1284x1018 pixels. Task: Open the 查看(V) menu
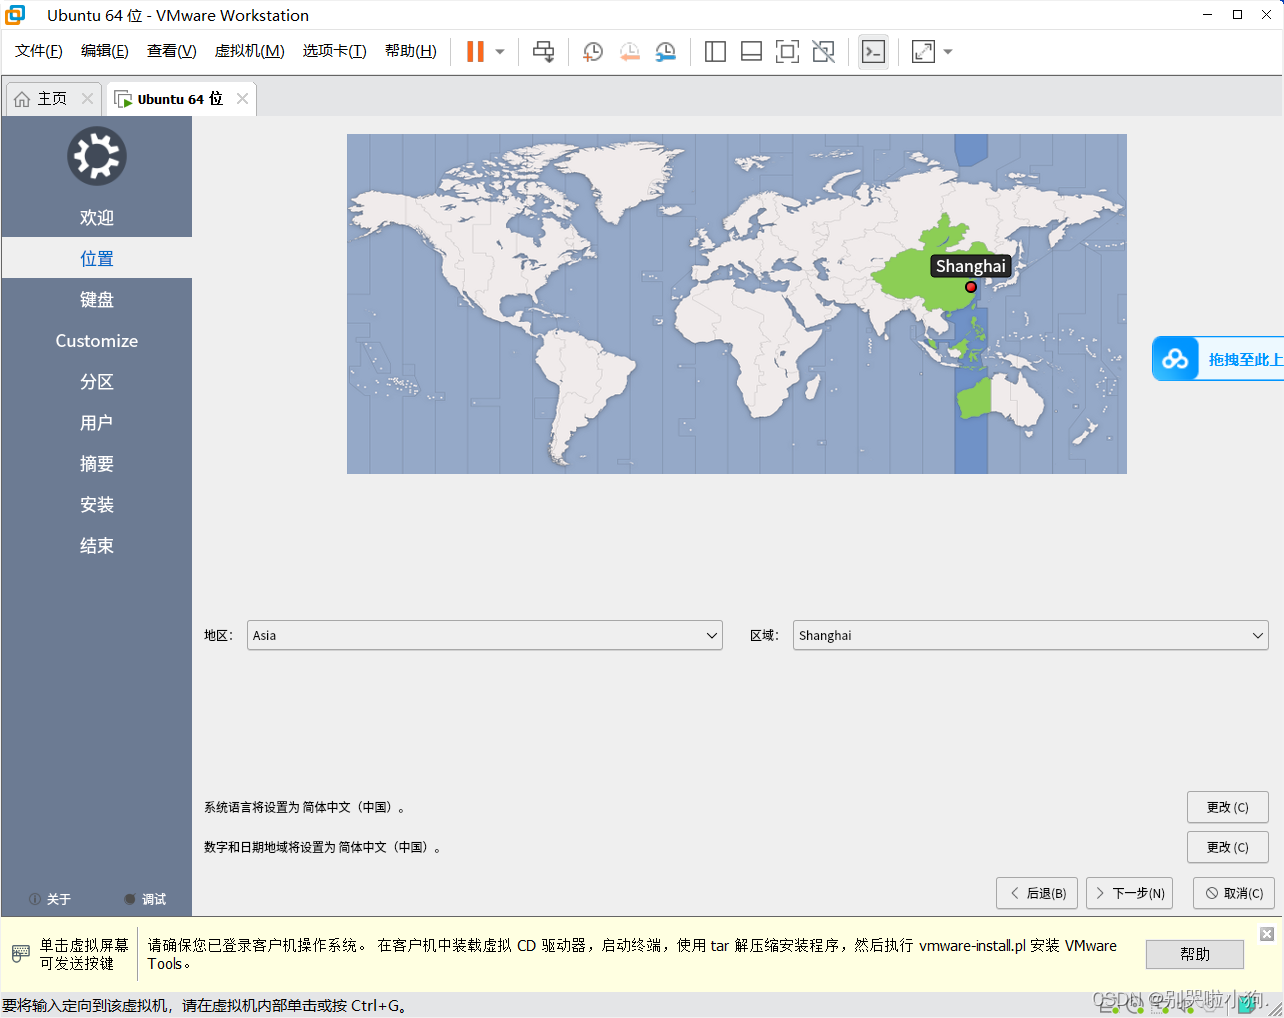[171, 51]
